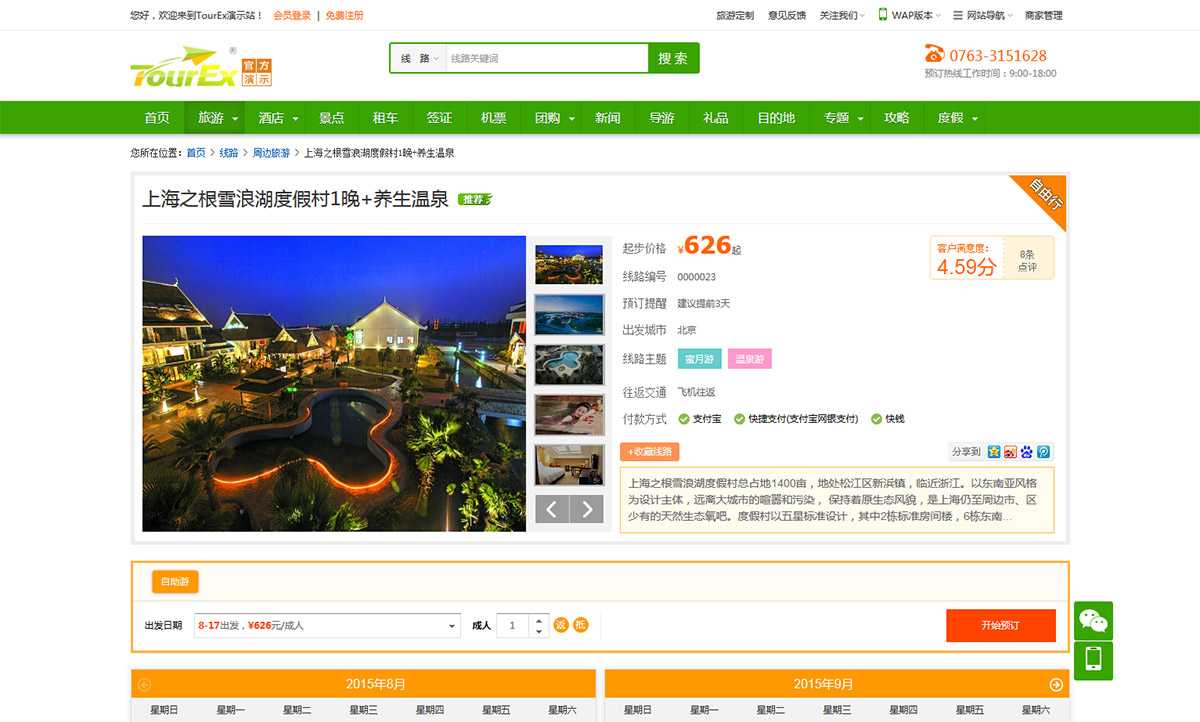
Task: Share to Tencent Weibo icon
Action: (x=1043, y=452)
